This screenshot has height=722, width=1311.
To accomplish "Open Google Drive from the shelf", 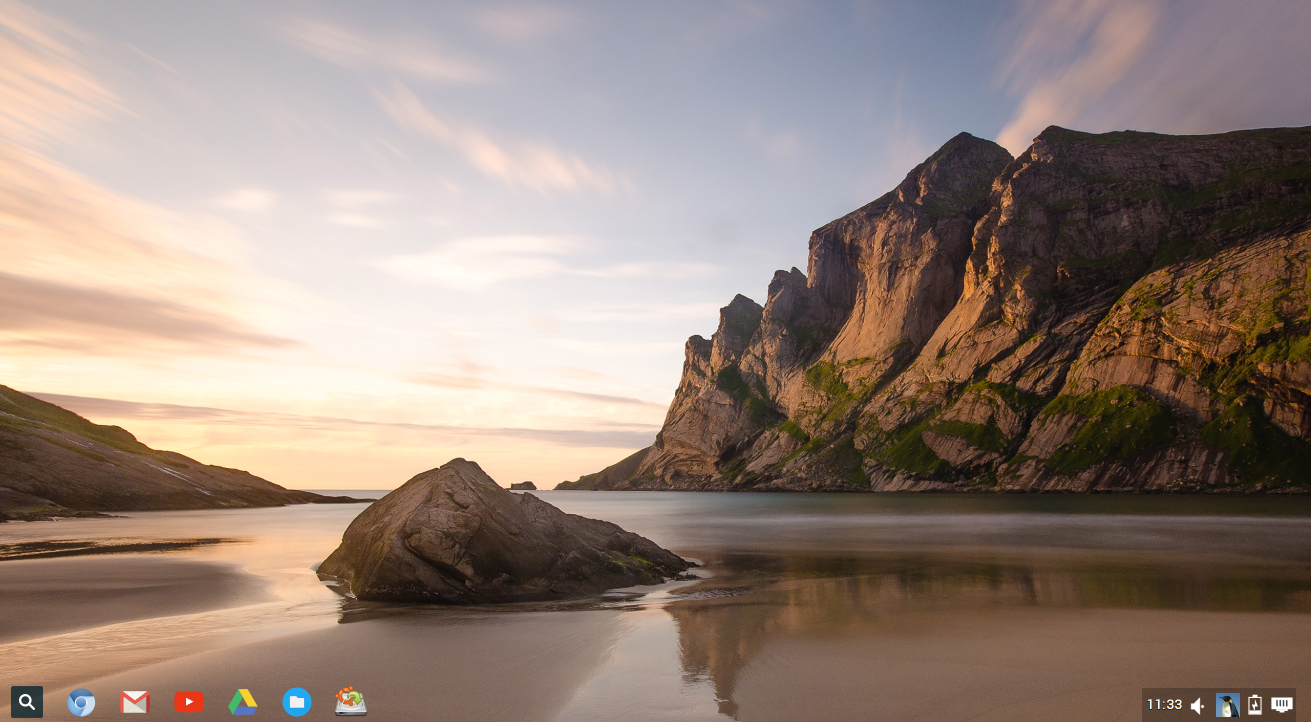I will pos(243,702).
